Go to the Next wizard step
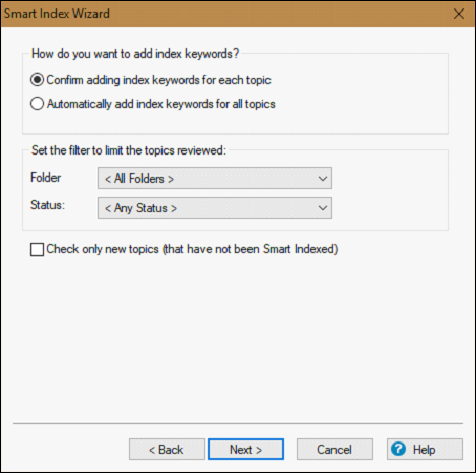This screenshot has height=473, width=476. [x=246, y=449]
